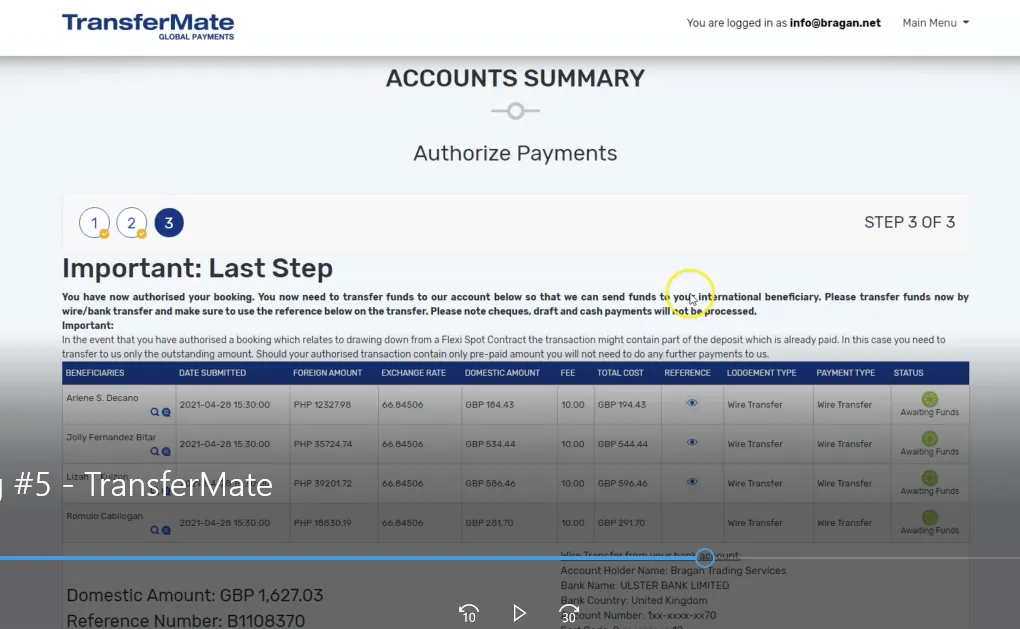Select step 3 circle in wizard
This screenshot has width=1020, height=629.
(168, 222)
